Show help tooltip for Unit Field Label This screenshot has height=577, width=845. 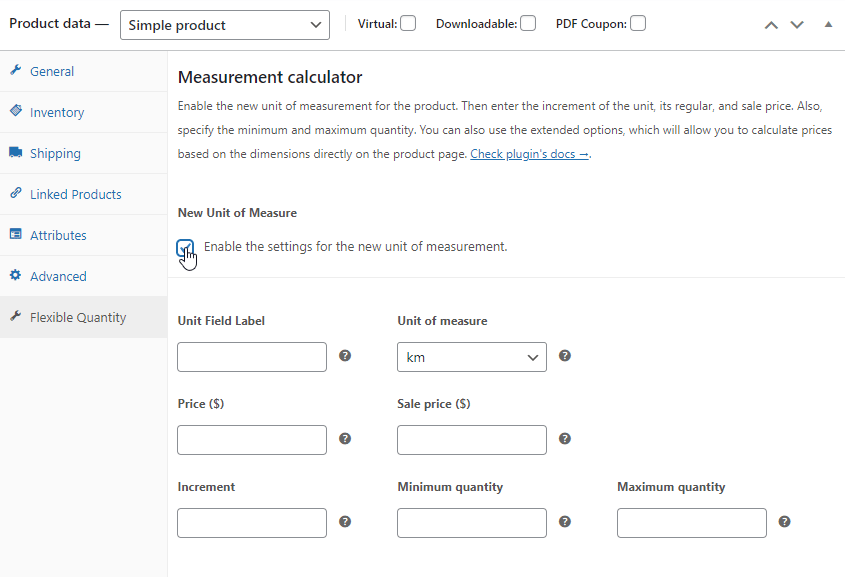click(345, 356)
